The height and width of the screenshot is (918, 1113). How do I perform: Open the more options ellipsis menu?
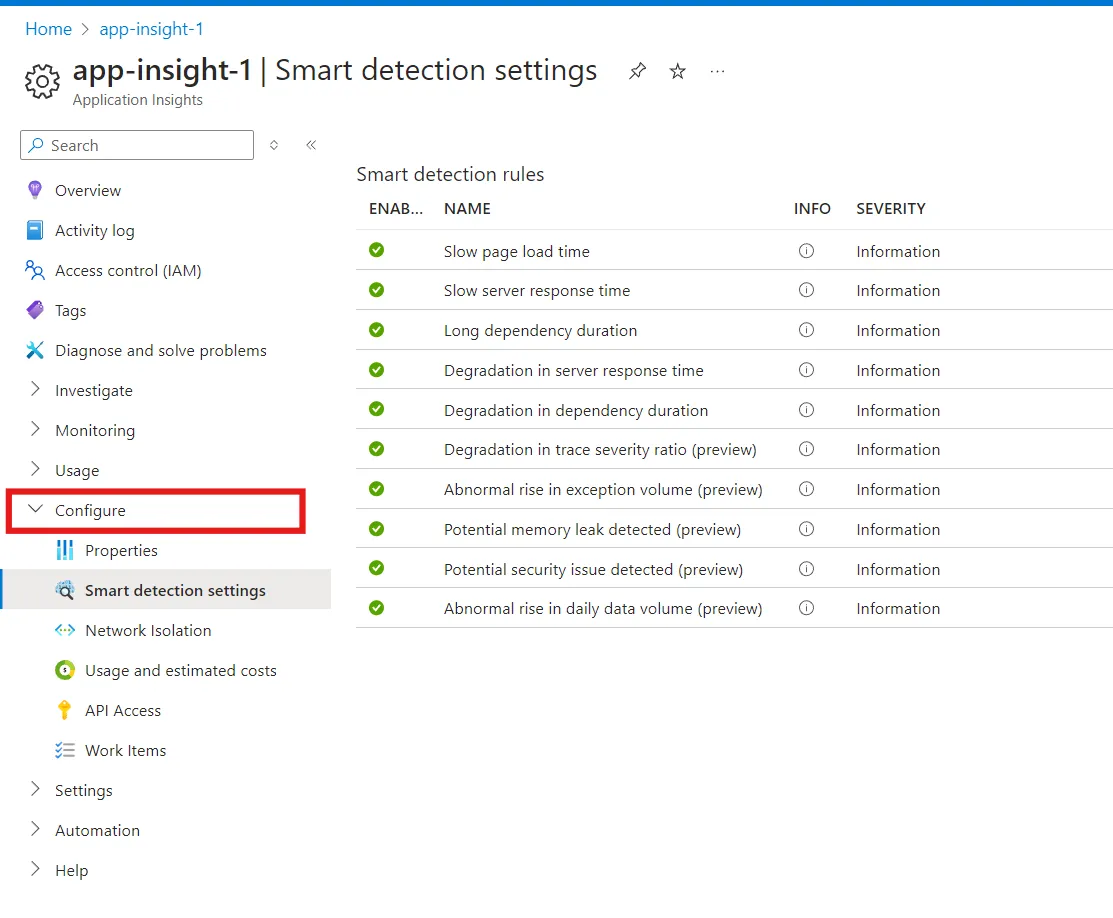point(718,71)
